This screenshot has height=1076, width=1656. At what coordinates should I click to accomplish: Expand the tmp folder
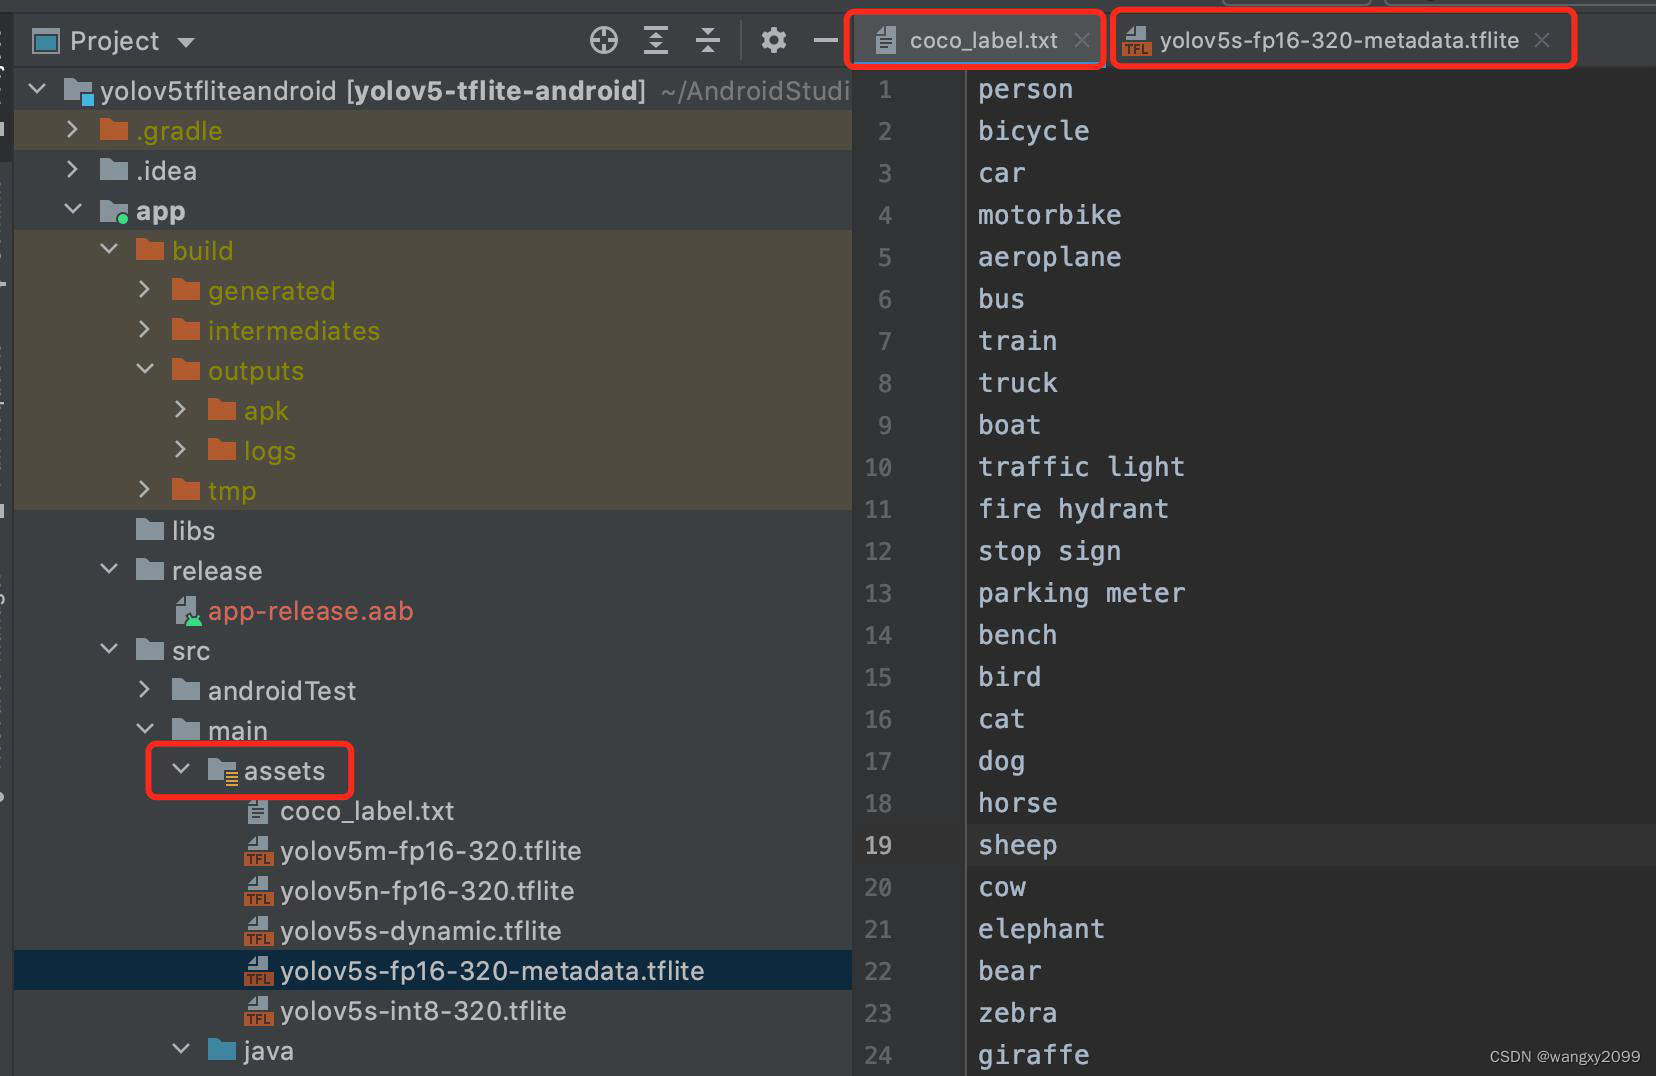click(144, 489)
